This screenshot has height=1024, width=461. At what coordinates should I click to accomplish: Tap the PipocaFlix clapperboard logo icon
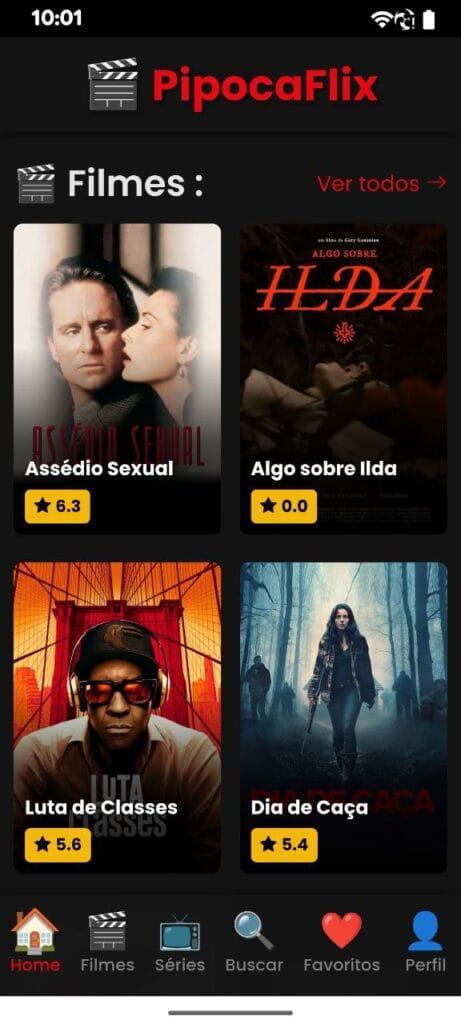coord(113,84)
